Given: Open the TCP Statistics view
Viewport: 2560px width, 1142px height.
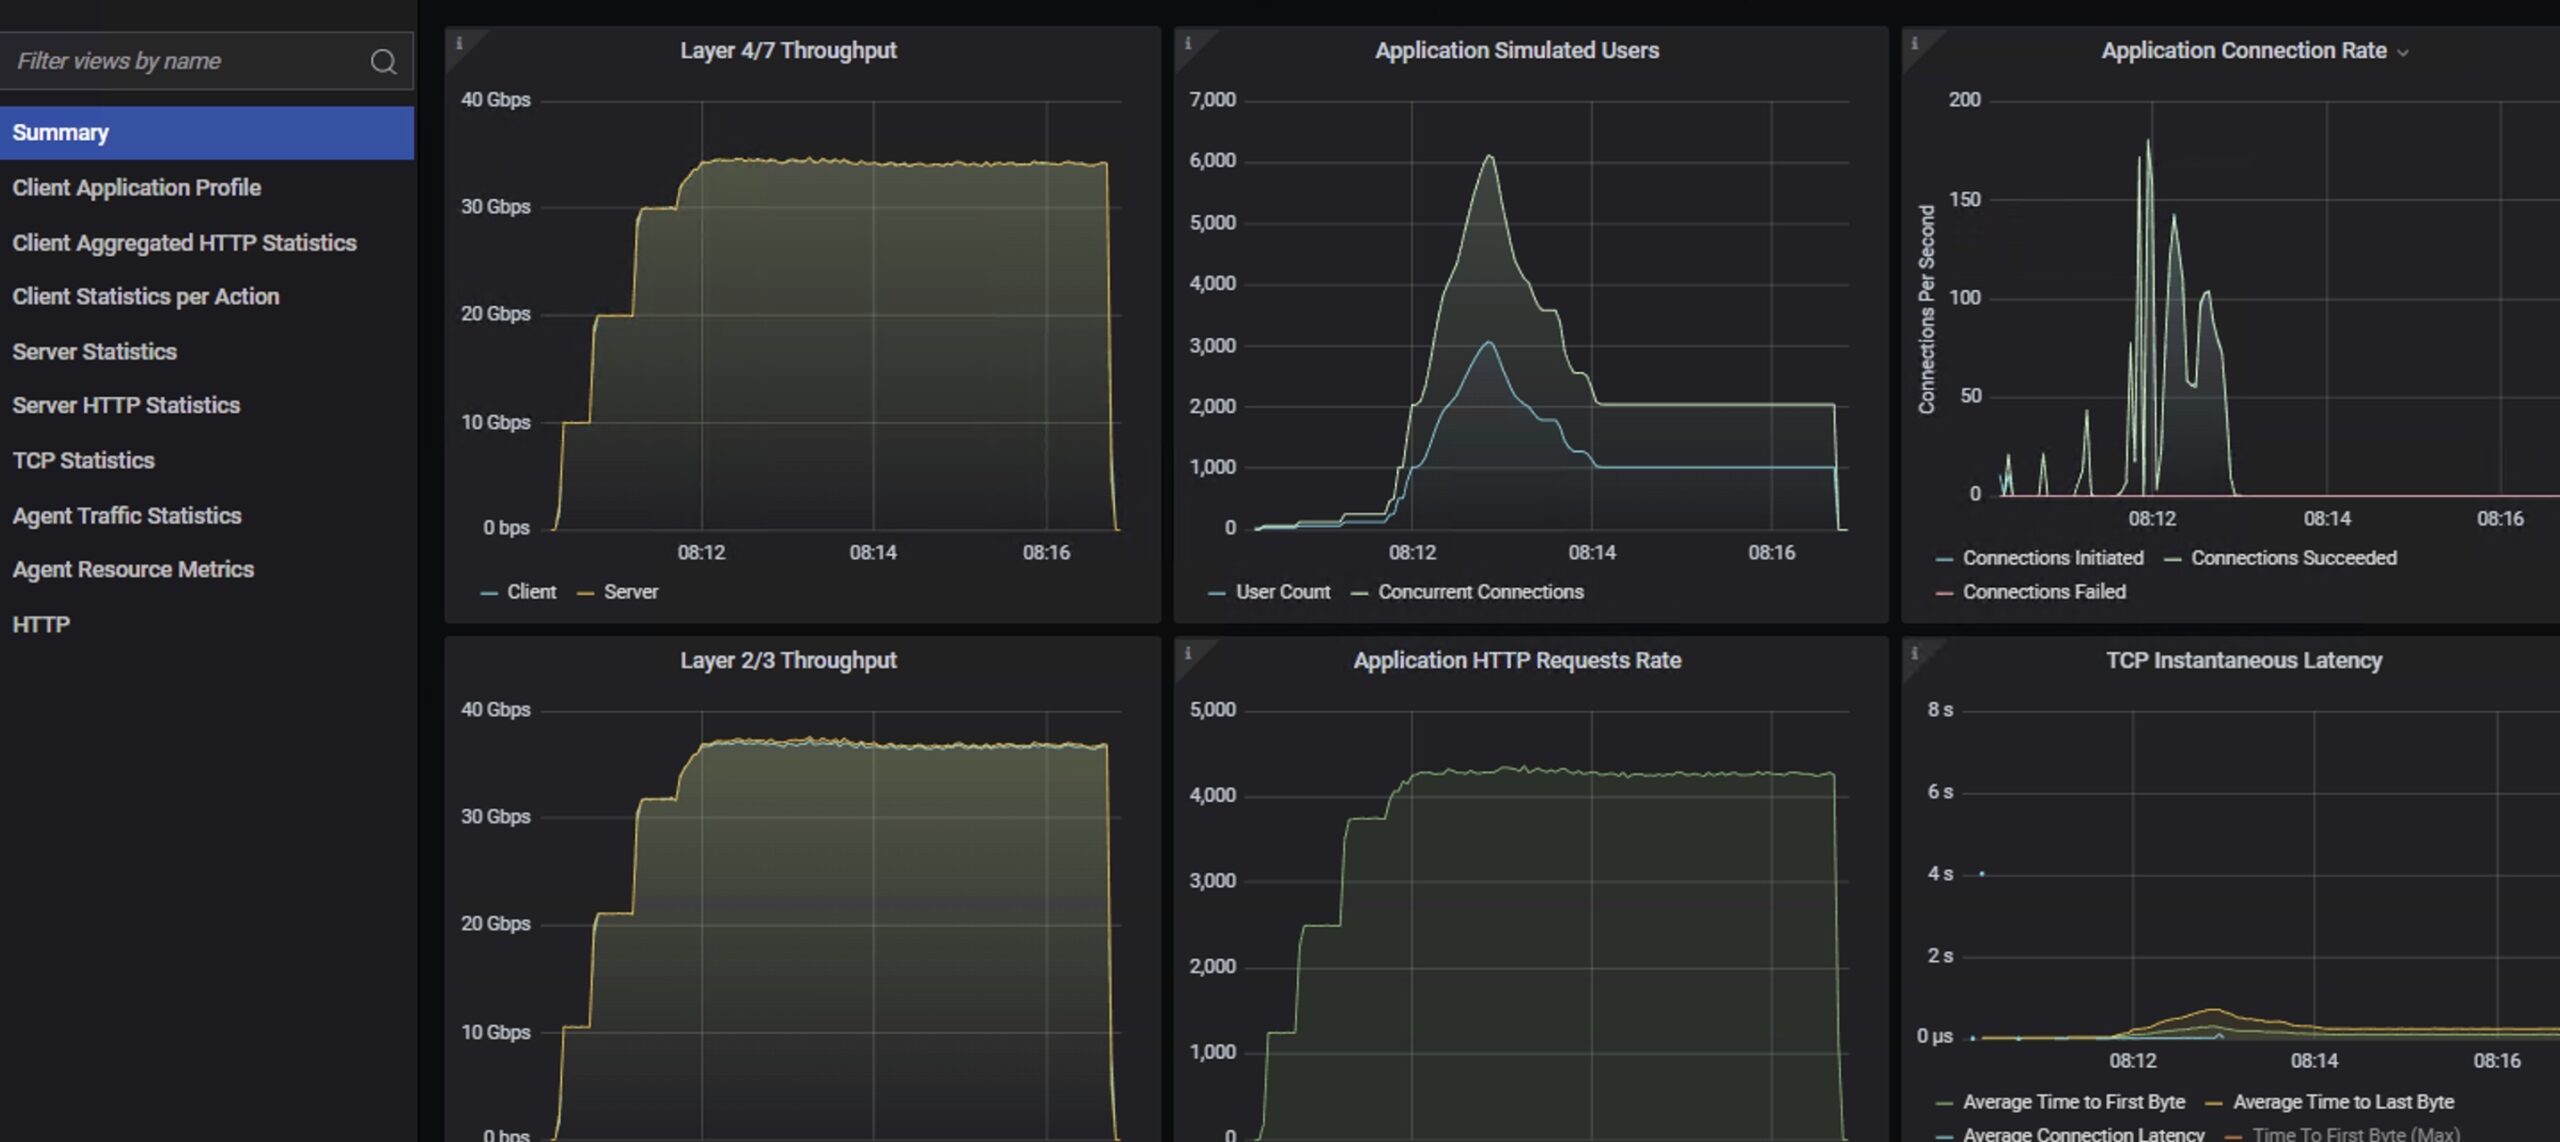Looking at the screenshot, I should (x=84, y=461).
